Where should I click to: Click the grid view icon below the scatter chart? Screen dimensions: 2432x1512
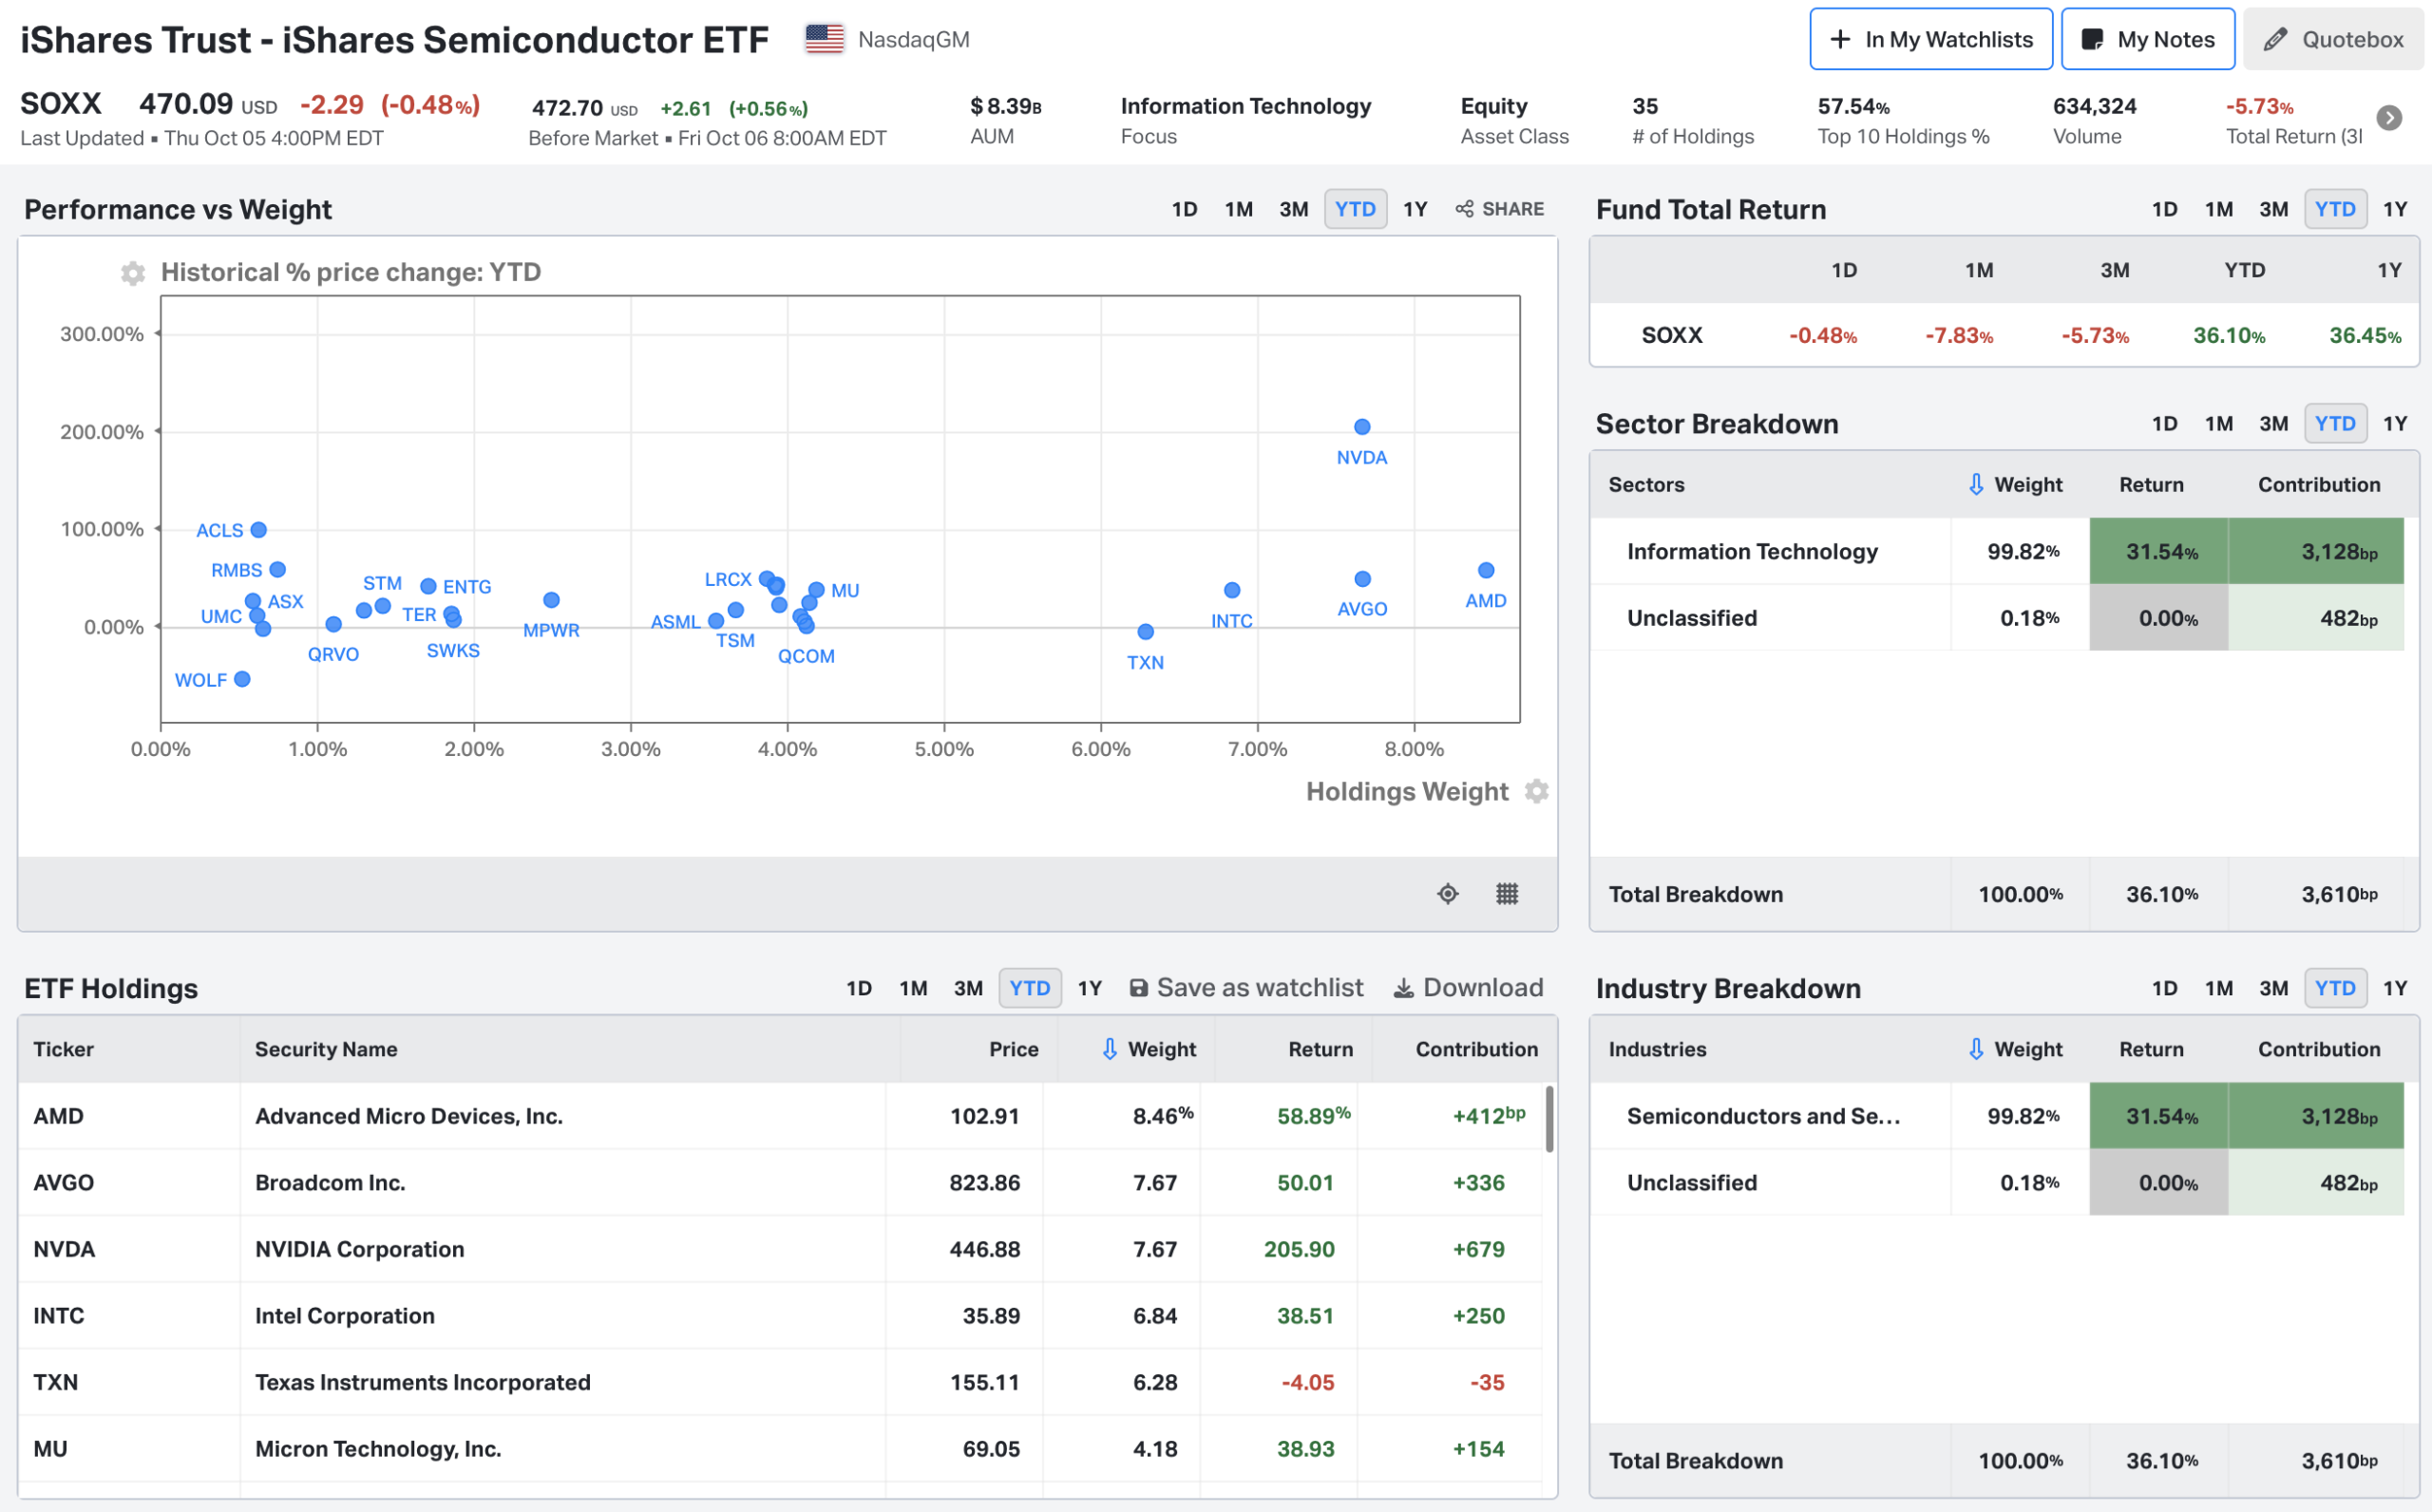[1508, 893]
